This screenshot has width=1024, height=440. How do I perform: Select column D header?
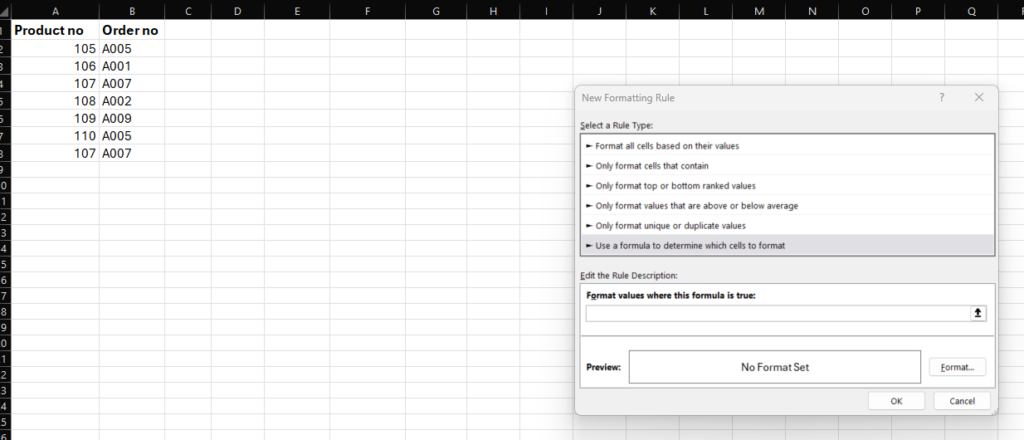point(237,10)
